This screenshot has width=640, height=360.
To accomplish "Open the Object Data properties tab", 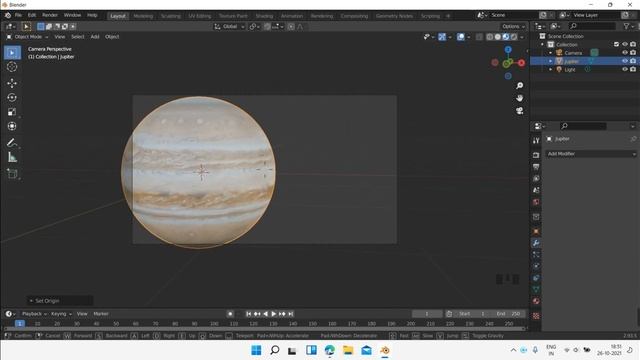I will 536,289.
